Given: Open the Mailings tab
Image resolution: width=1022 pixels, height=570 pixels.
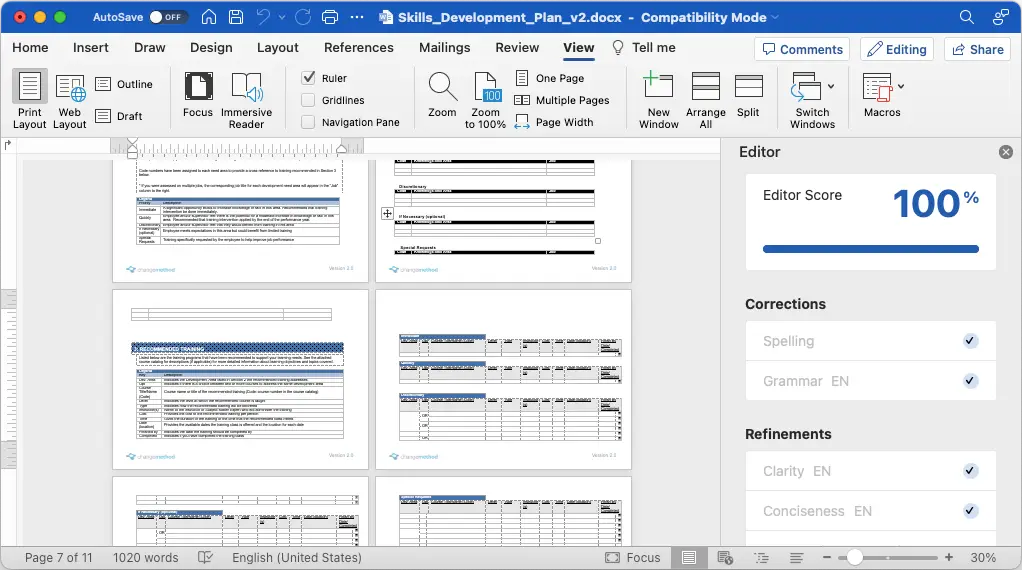Looking at the screenshot, I should coord(445,48).
